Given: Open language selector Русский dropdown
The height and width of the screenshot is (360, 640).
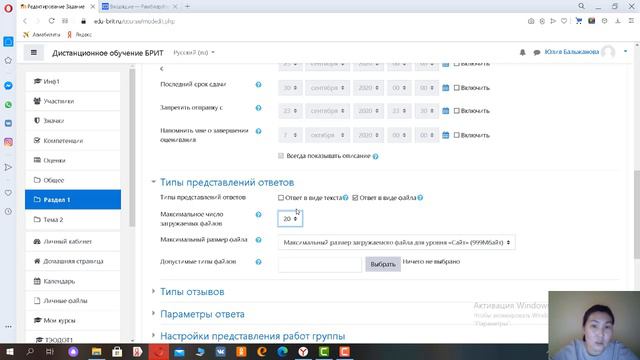Looking at the screenshot, I should point(194,53).
